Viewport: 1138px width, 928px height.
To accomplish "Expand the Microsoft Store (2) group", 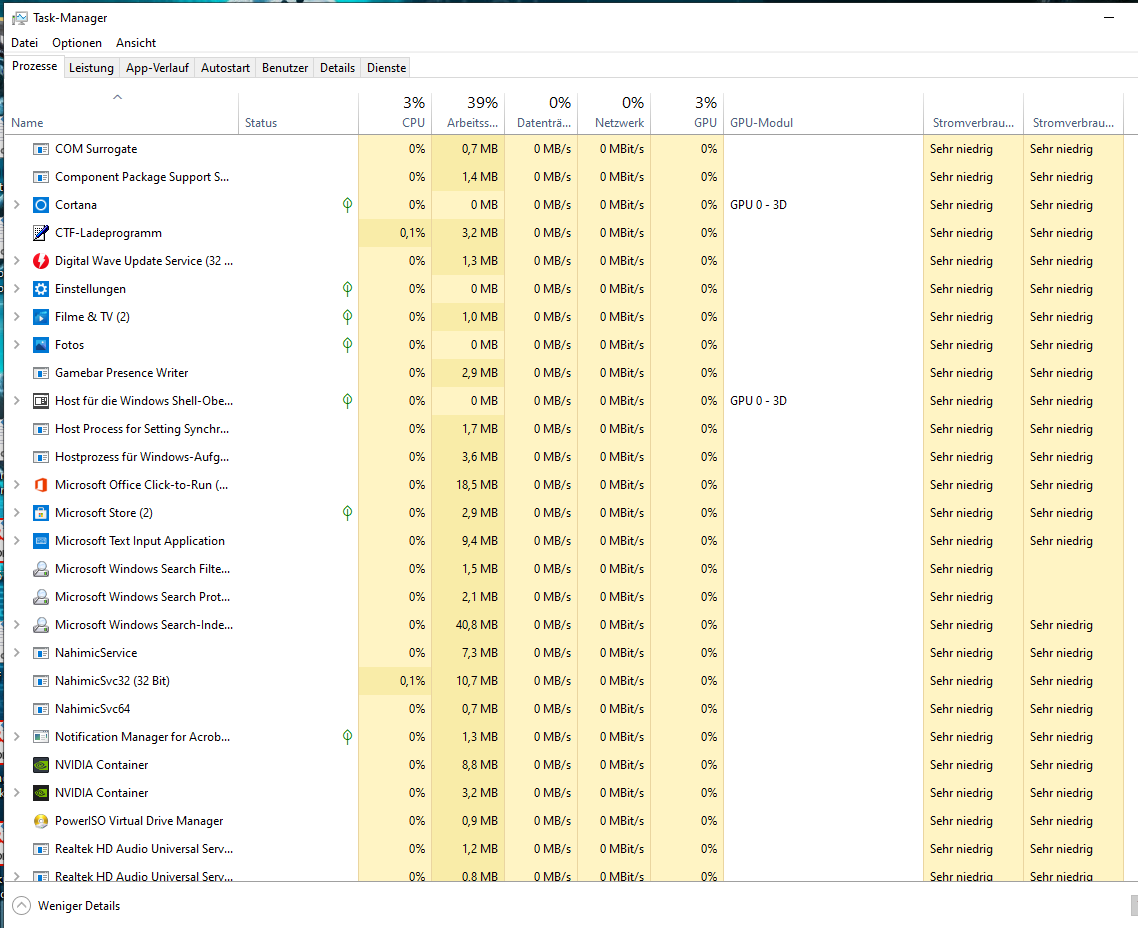I will click(x=16, y=513).
